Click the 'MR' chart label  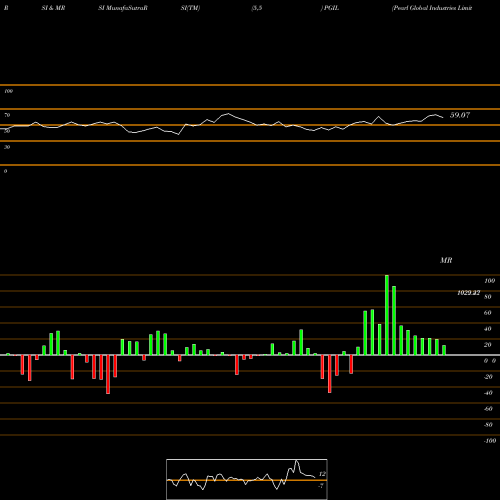pyautogui.click(x=446, y=260)
